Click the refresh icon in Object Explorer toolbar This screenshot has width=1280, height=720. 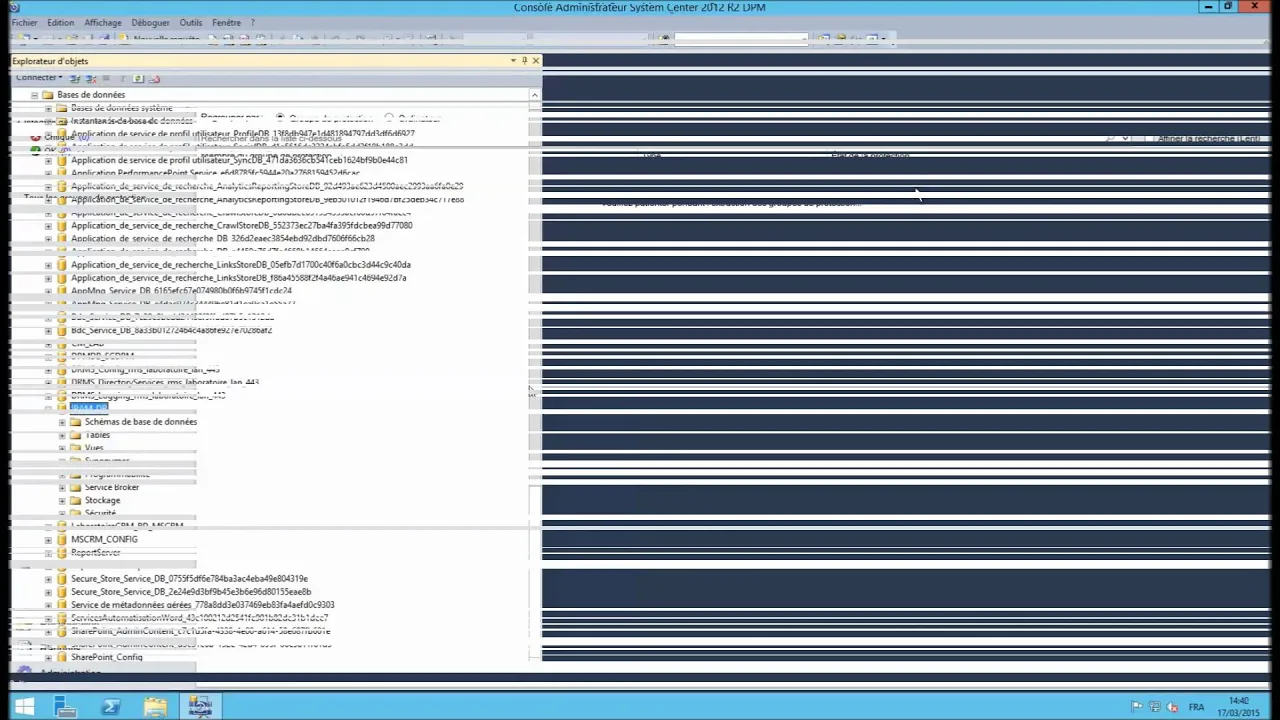tap(138, 78)
